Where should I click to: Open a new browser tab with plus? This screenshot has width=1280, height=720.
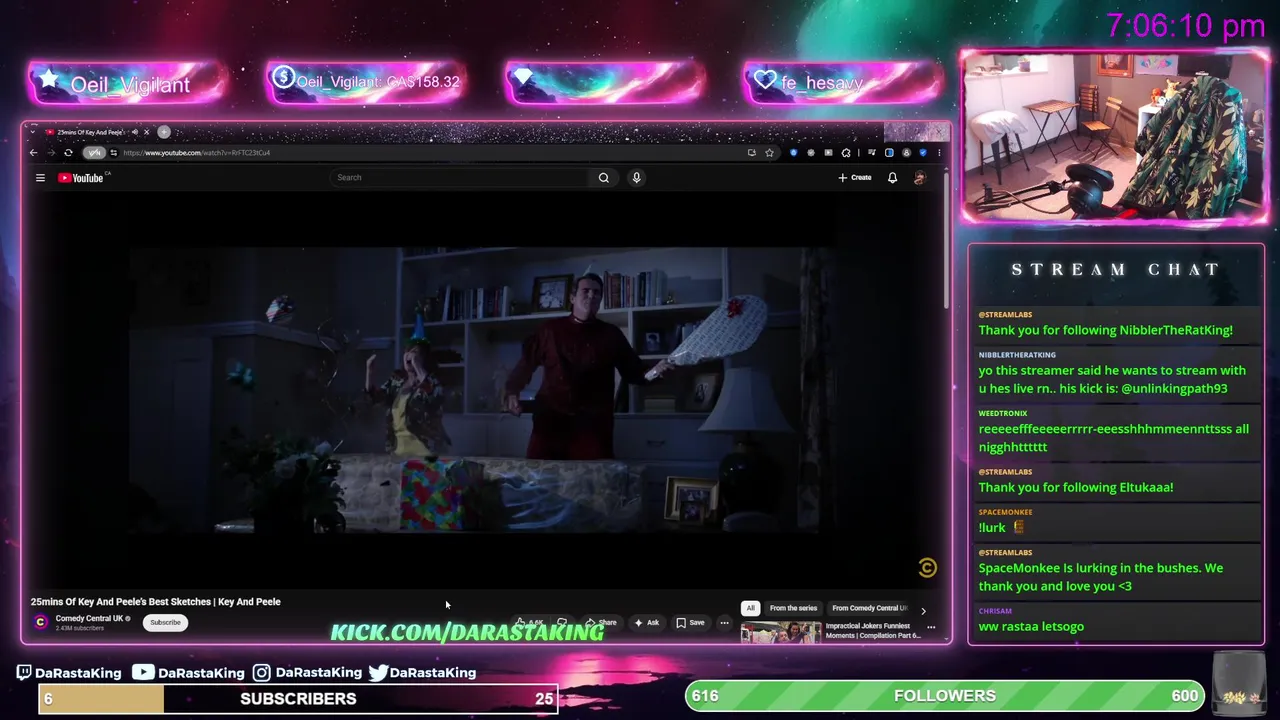coord(164,132)
